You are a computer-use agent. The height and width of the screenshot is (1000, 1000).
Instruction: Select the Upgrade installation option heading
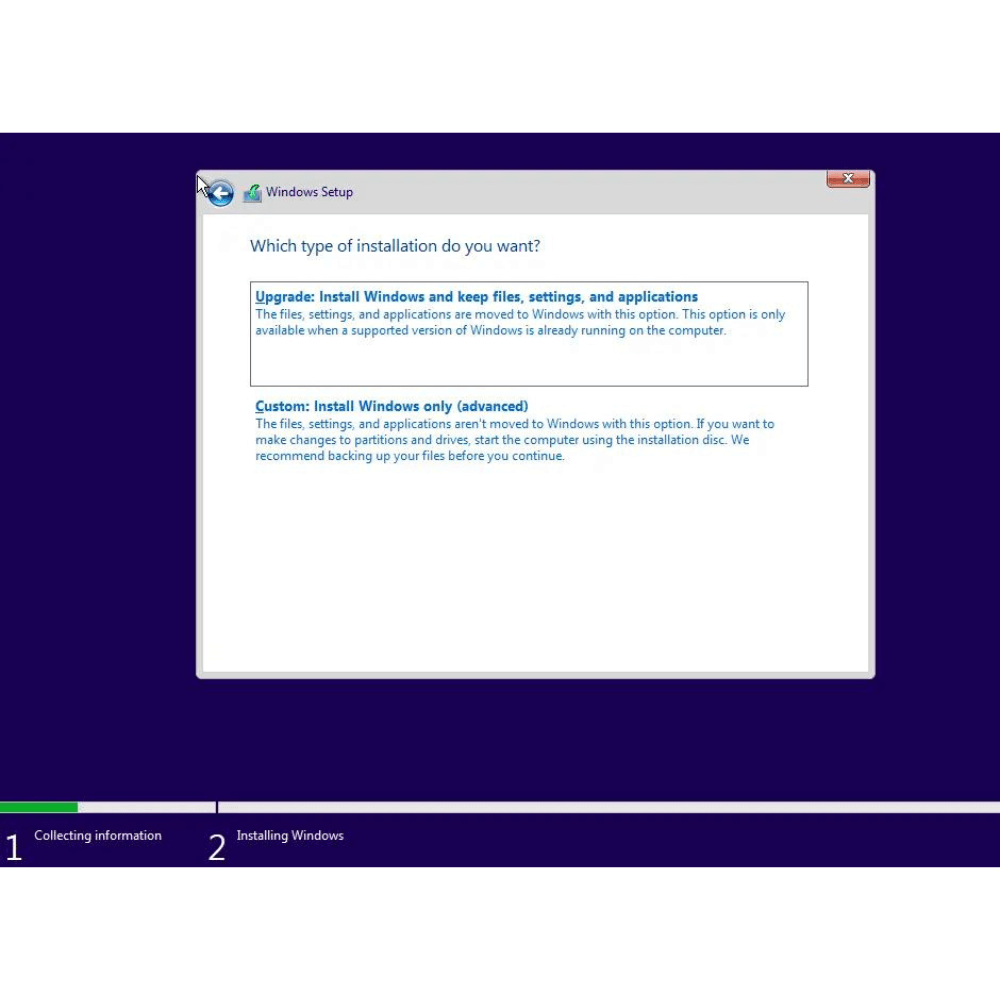[x=476, y=297]
